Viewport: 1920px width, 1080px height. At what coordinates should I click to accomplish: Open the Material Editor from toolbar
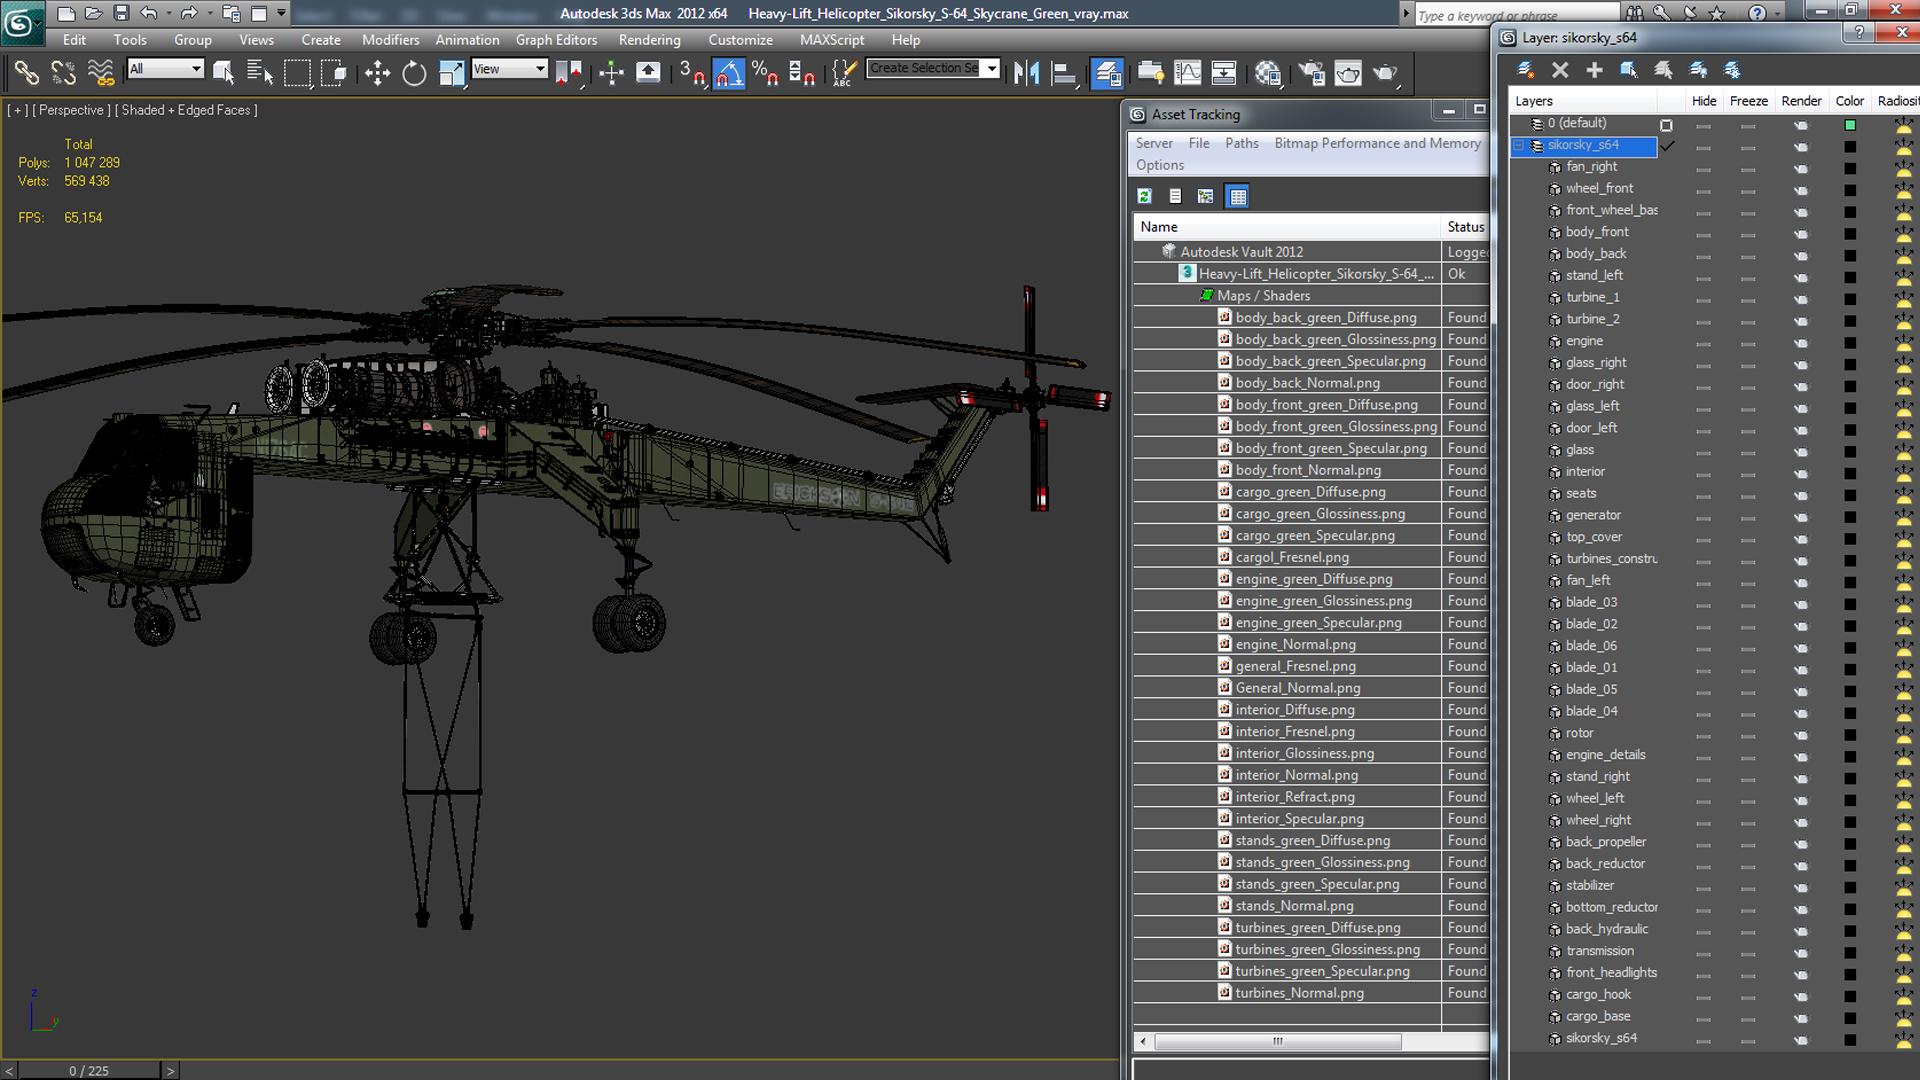click(1268, 72)
